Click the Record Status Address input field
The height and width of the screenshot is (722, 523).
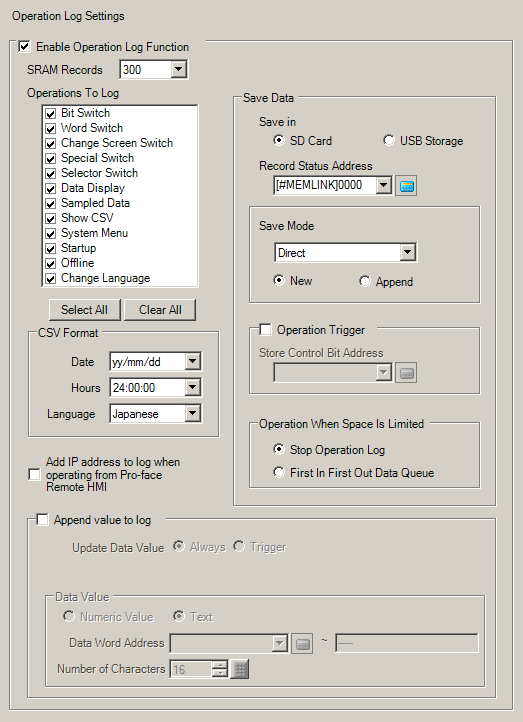(x=325, y=185)
